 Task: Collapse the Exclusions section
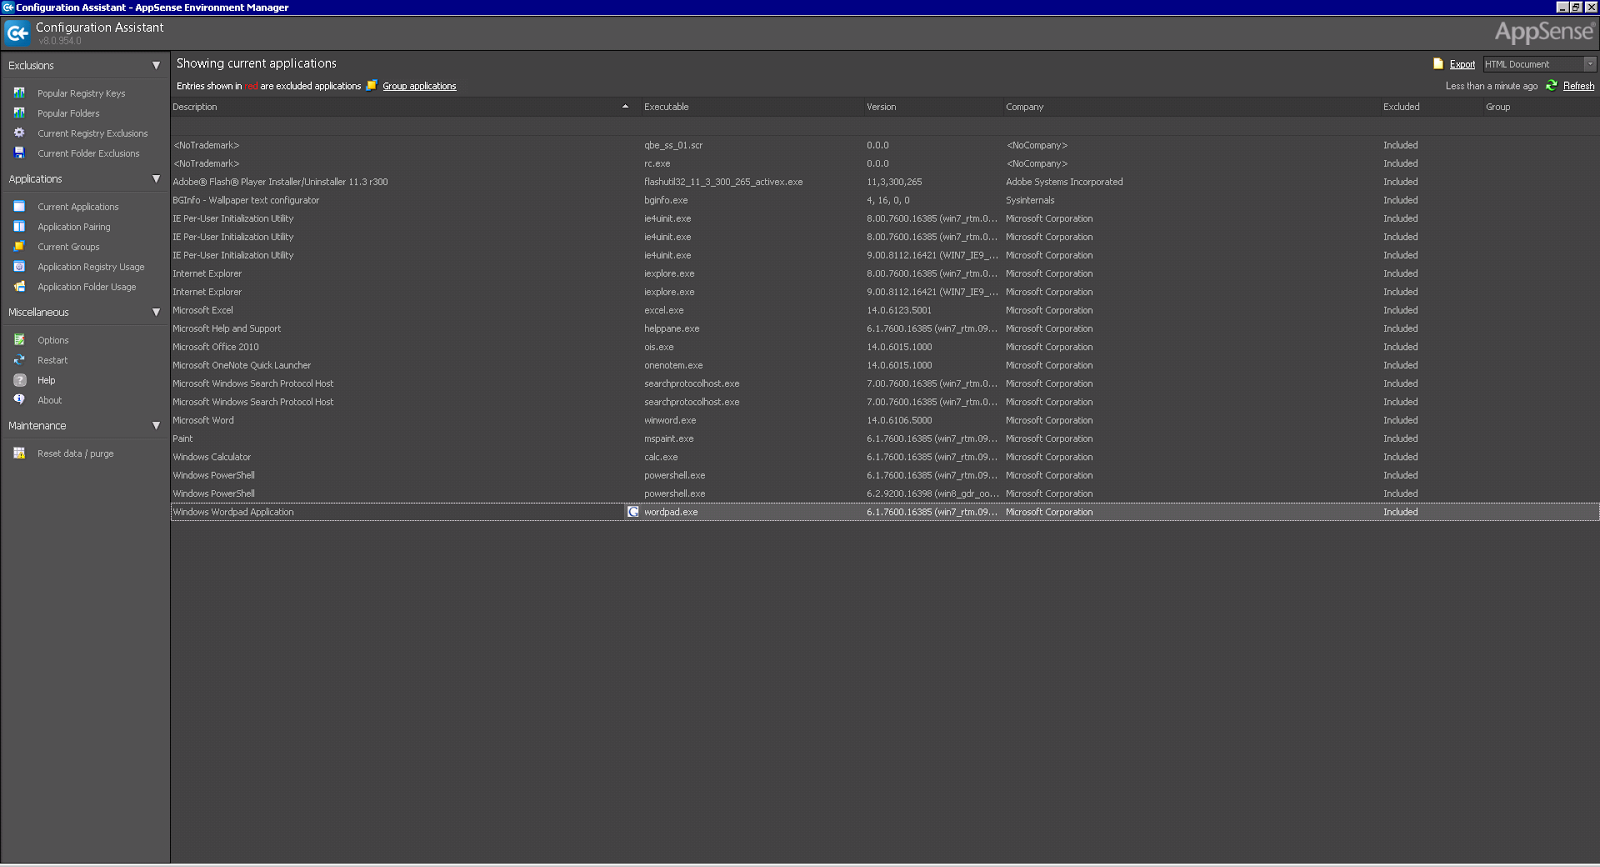tap(156, 66)
